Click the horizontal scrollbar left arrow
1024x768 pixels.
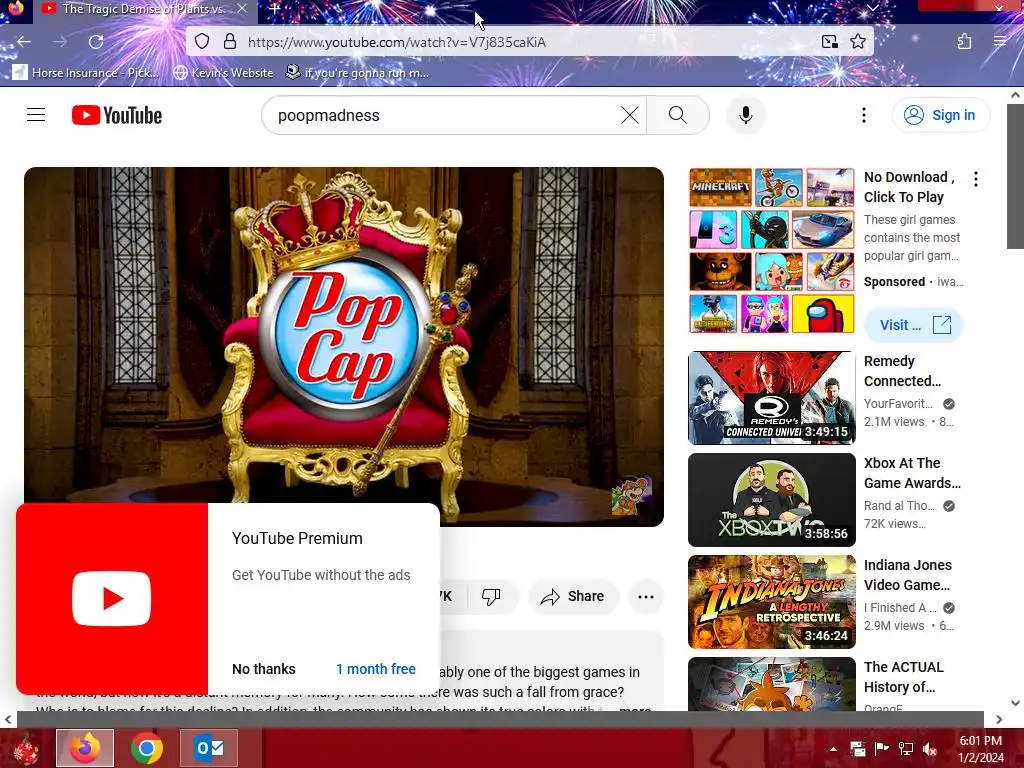pos(8,719)
